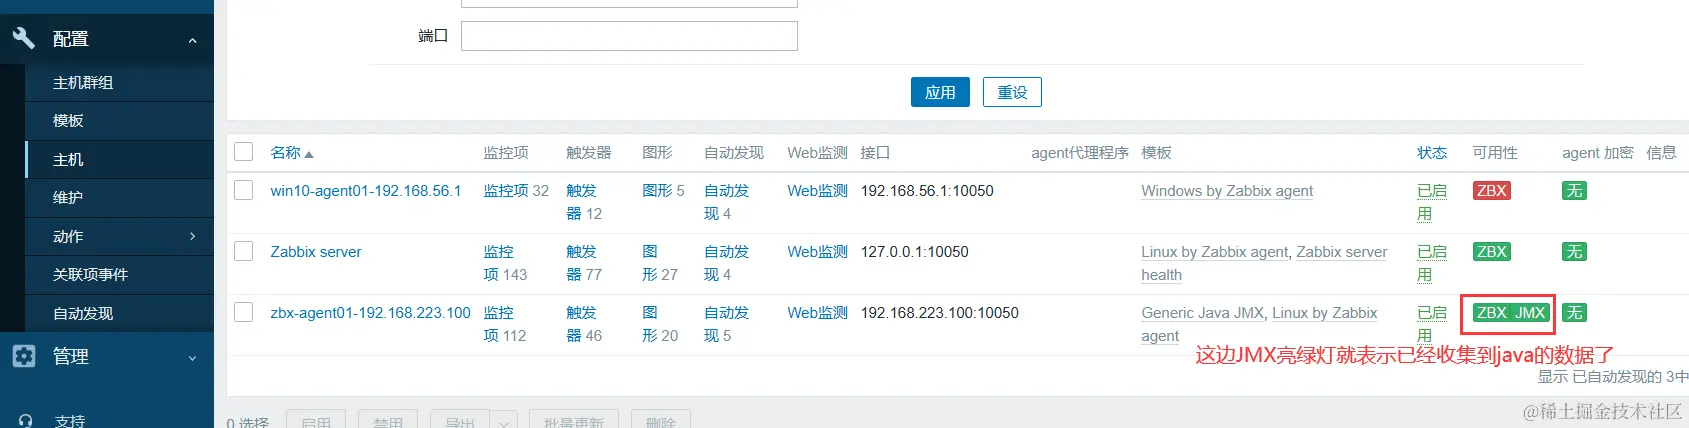1689x428 pixels.
Task: Open 监控项 143 for Zabbix server
Action: pos(499,263)
